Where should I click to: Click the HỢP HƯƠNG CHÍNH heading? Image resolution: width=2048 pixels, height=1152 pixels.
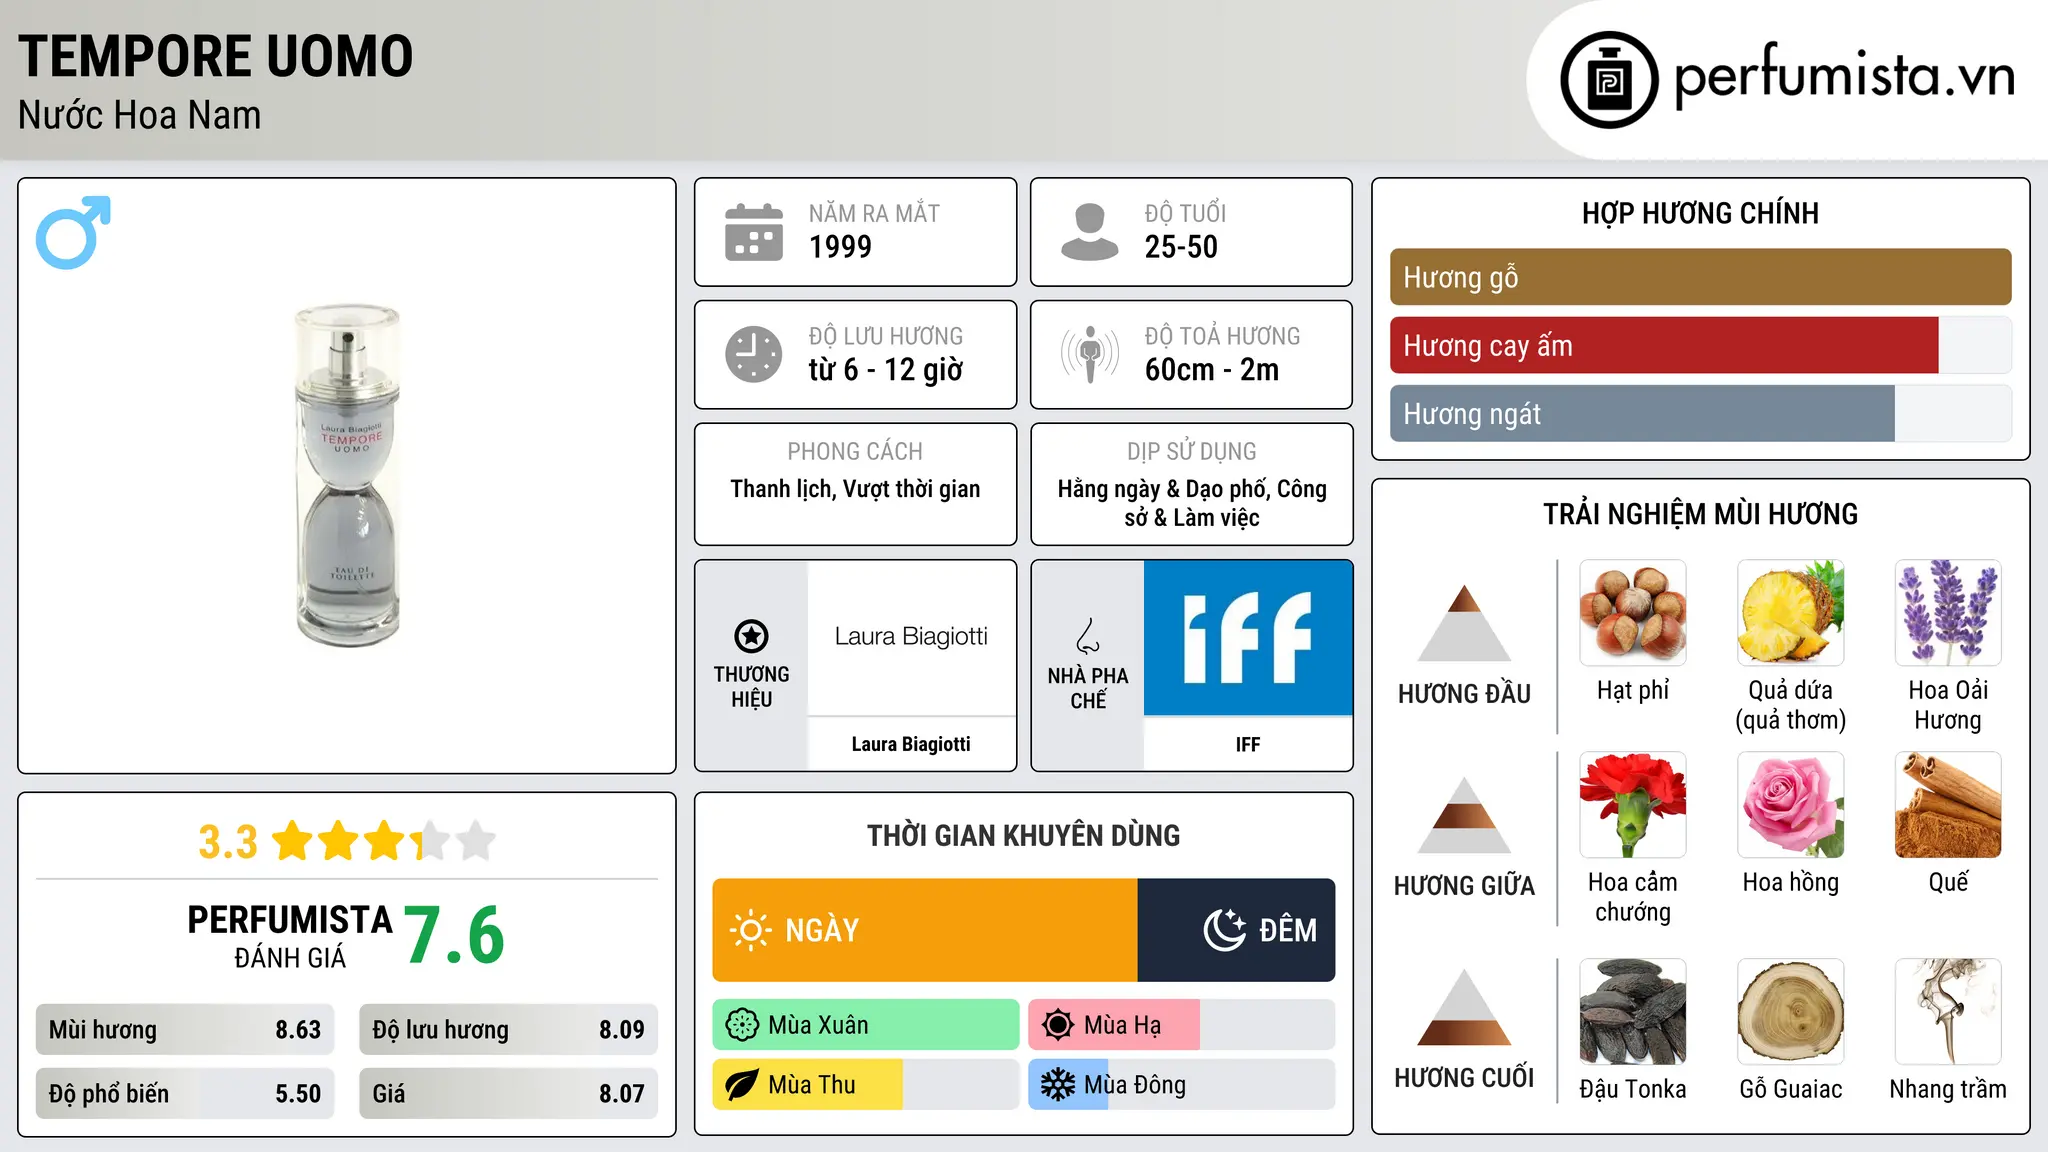[1700, 213]
